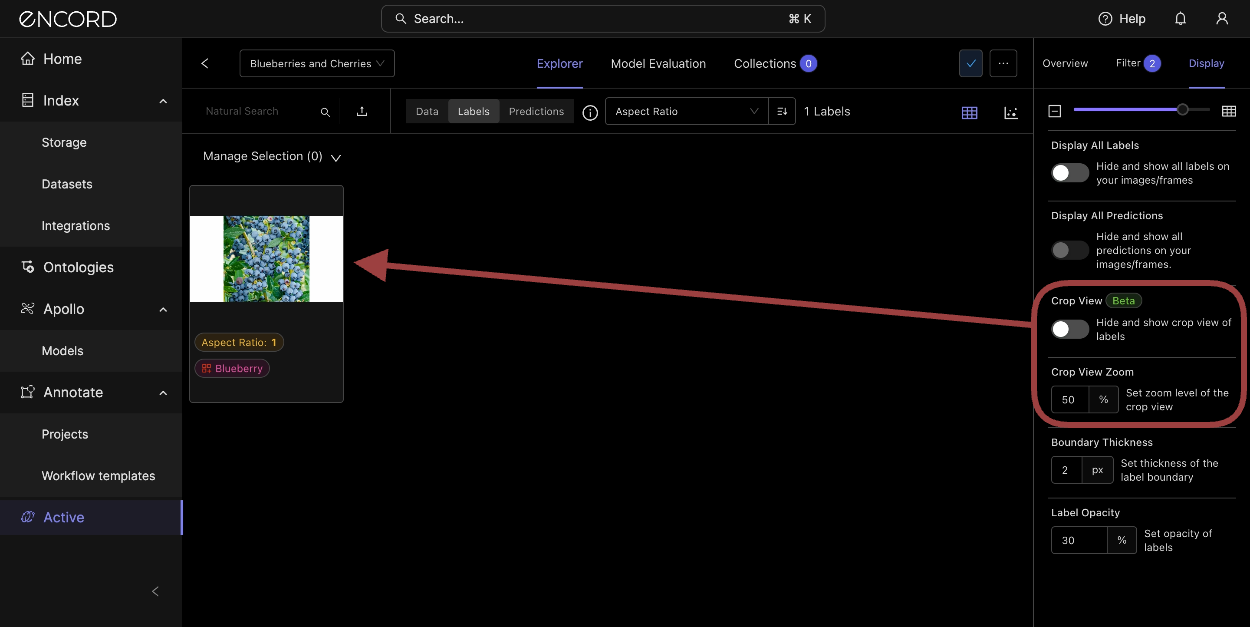The height and width of the screenshot is (627, 1250).
Task: Open the Help menu icon
Action: [1105, 19]
